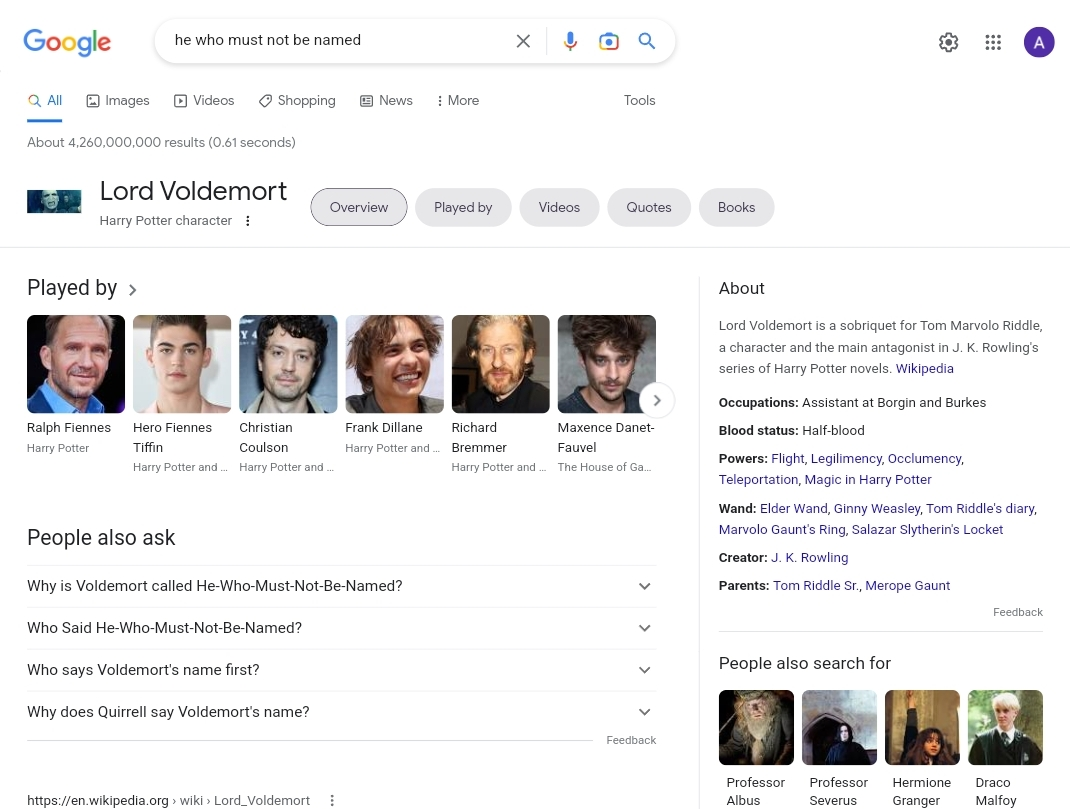Switch to the Videos search tab
This screenshot has height=809, width=1070.
click(x=204, y=101)
